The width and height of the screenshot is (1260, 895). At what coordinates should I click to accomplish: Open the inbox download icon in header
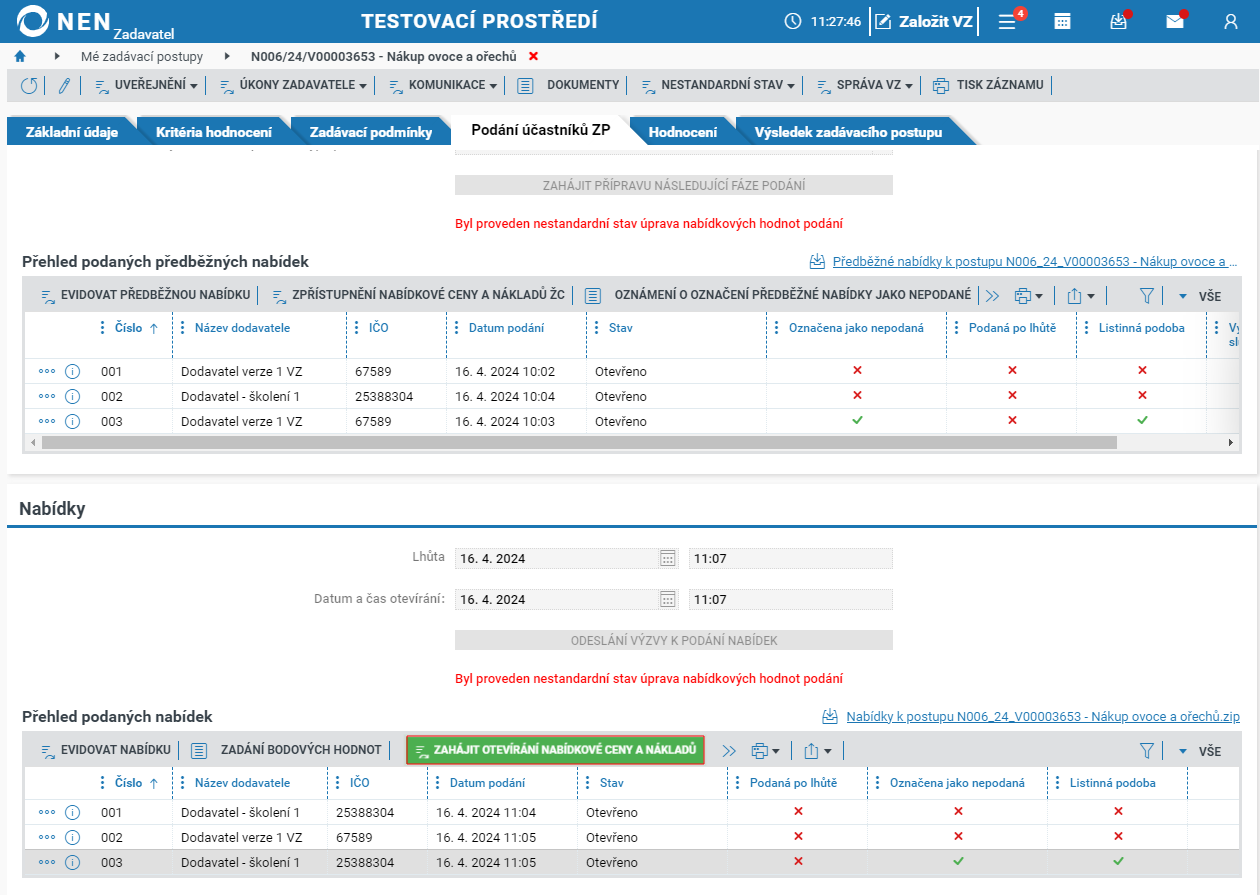pyautogui.click(x=1119, y=21)
